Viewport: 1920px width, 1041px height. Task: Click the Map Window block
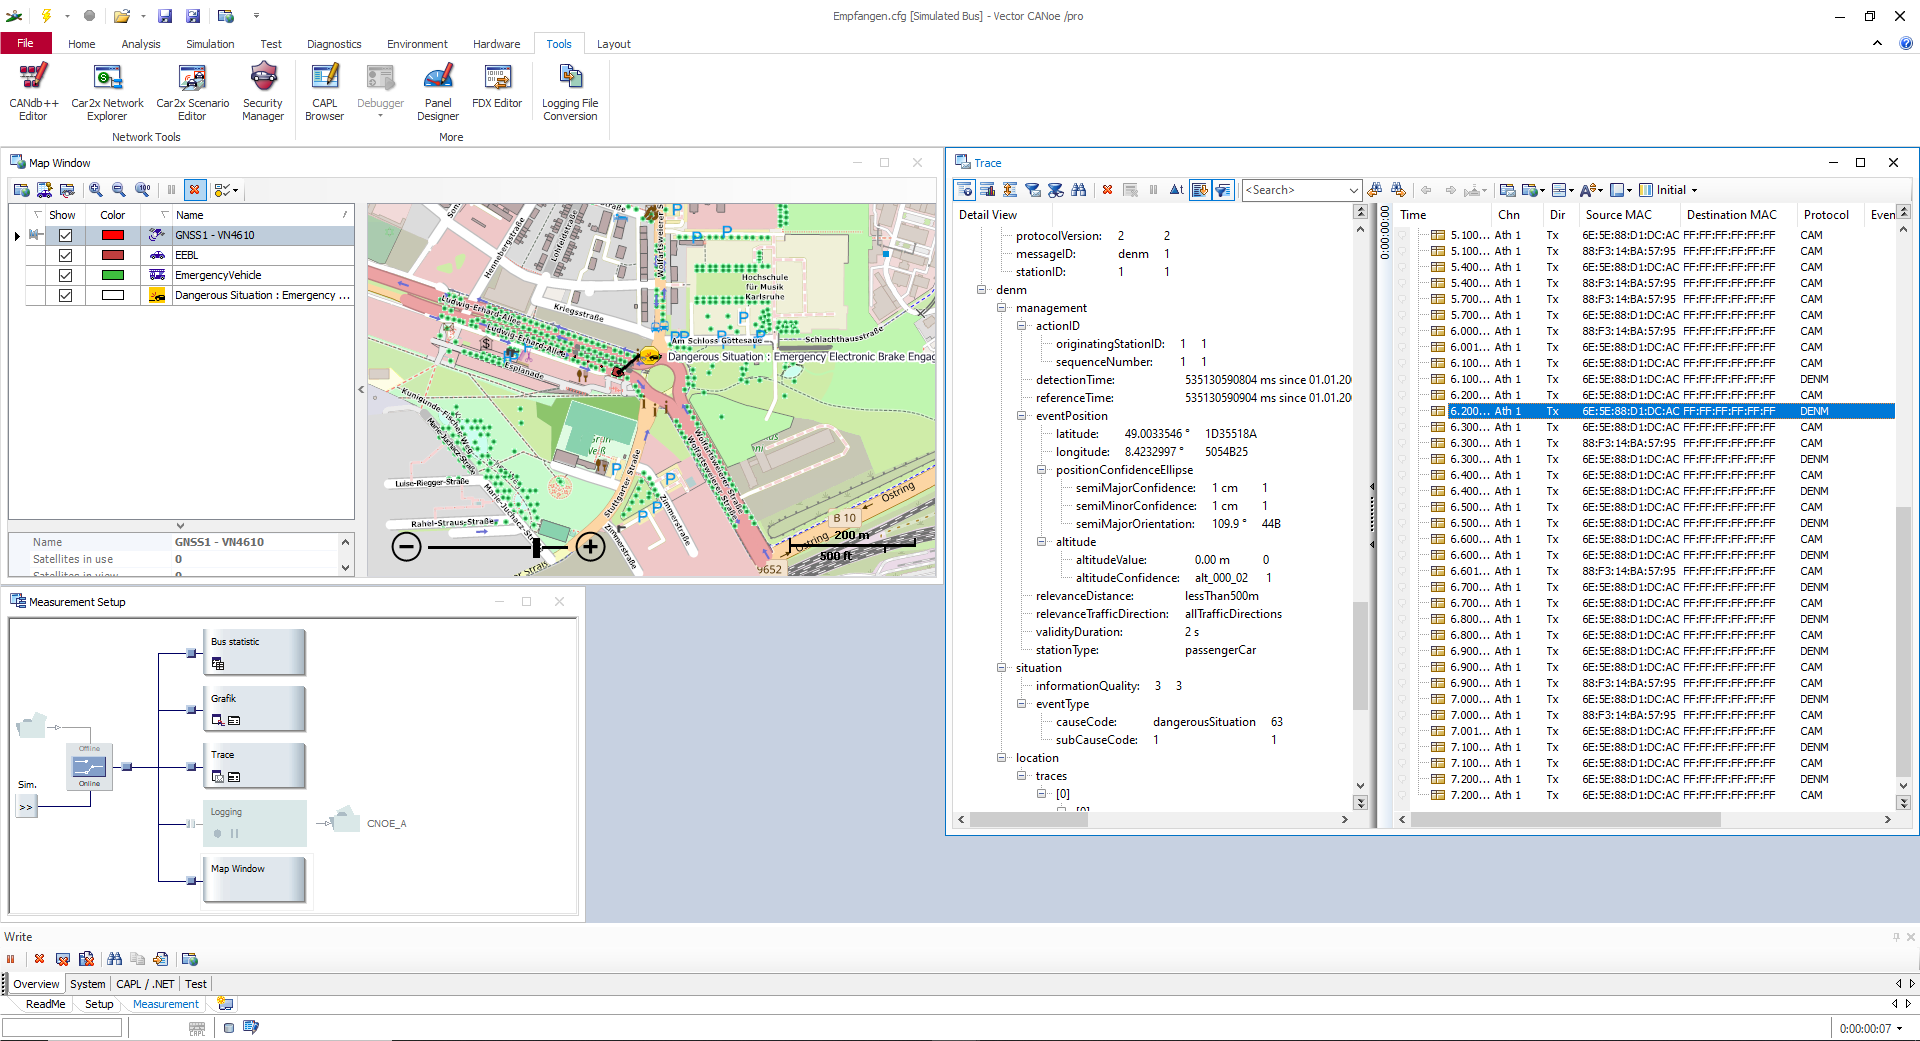pyautogui.click(x=254, y=879)
